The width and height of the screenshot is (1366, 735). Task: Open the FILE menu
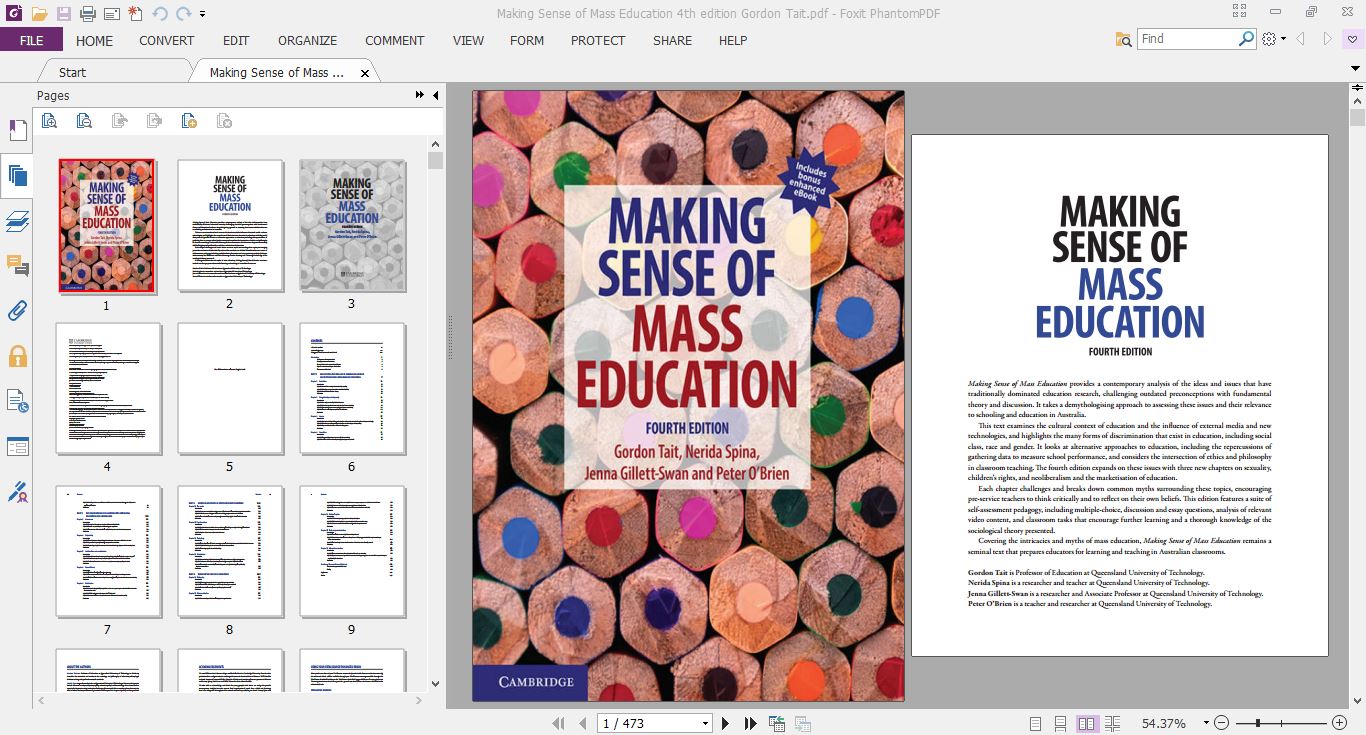point(31,40)
